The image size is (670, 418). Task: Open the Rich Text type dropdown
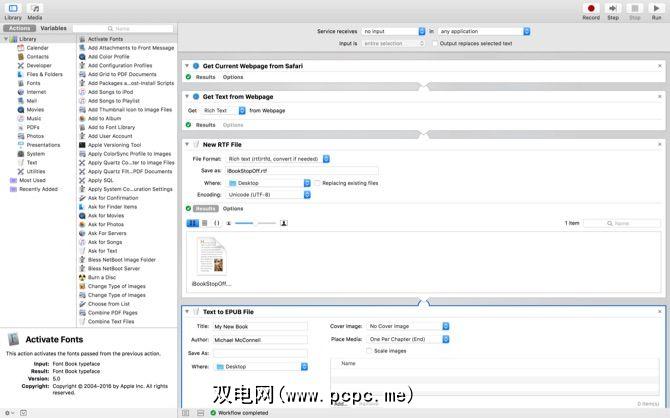[x=223, y=111]
